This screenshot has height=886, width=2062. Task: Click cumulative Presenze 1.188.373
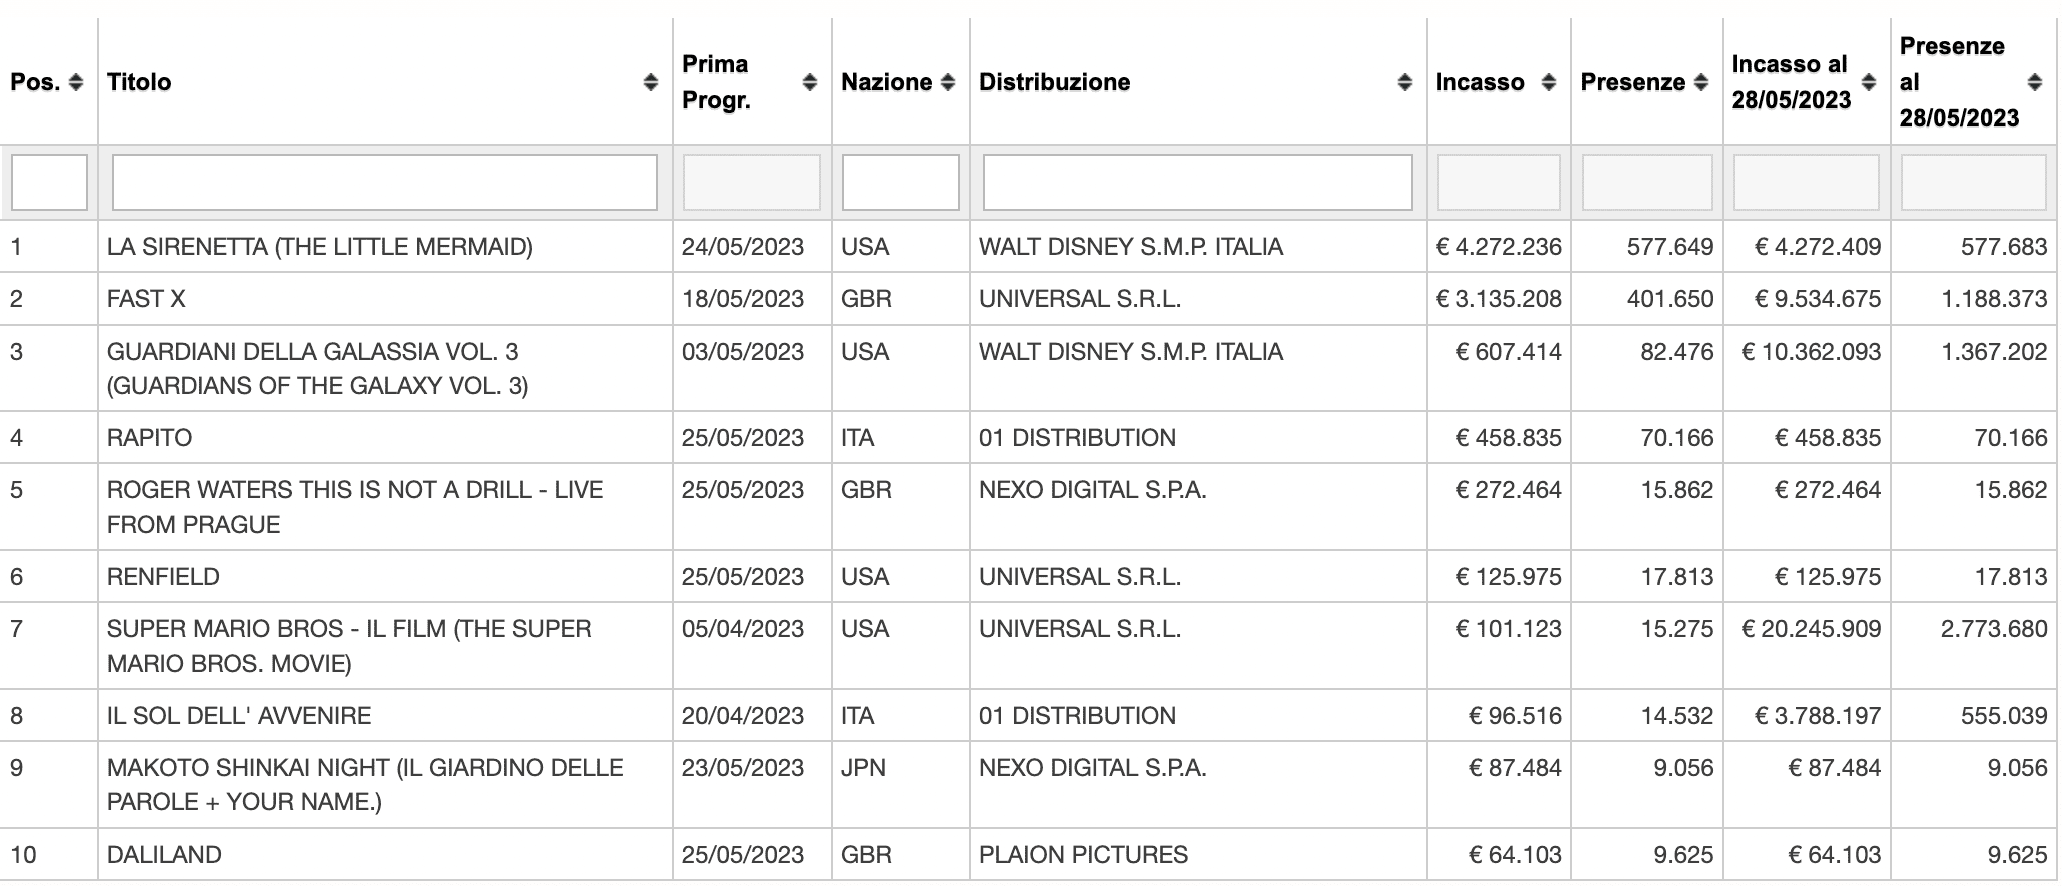coord(1995,299)
